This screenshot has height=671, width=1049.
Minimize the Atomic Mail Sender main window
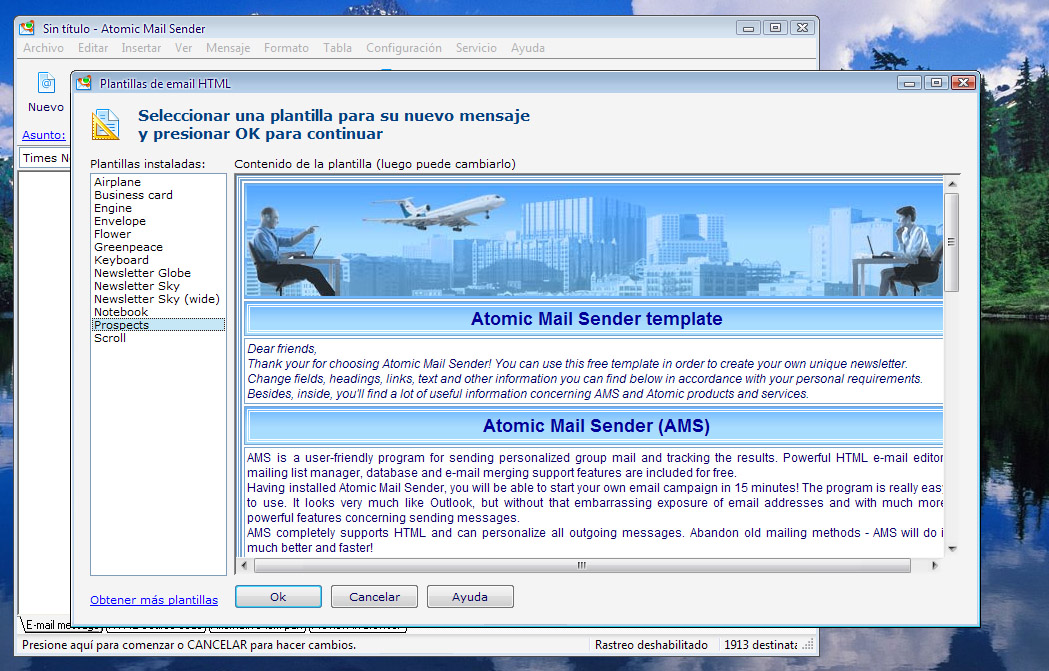[x=749, y=28]
